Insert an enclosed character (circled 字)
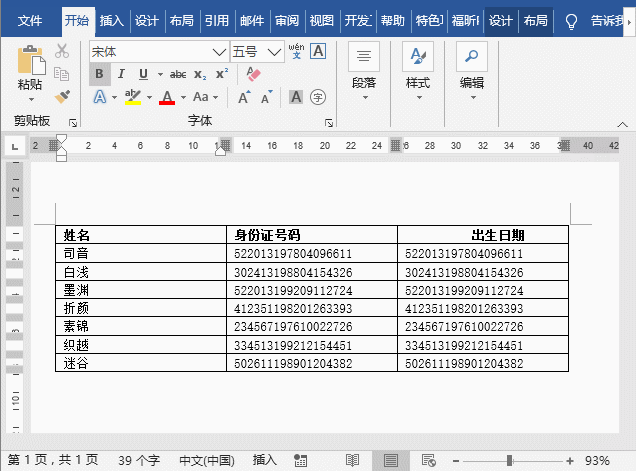 [x=318, y=97]
